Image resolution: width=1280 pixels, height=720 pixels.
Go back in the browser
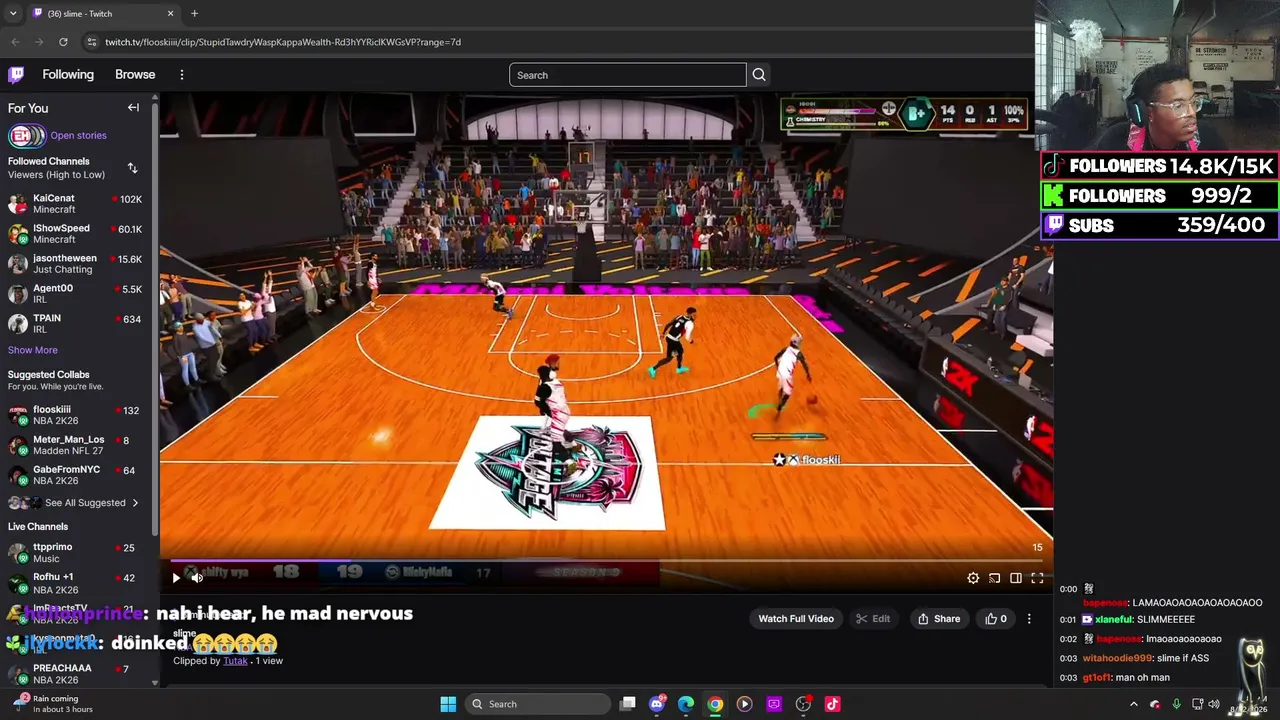point(15,42)
